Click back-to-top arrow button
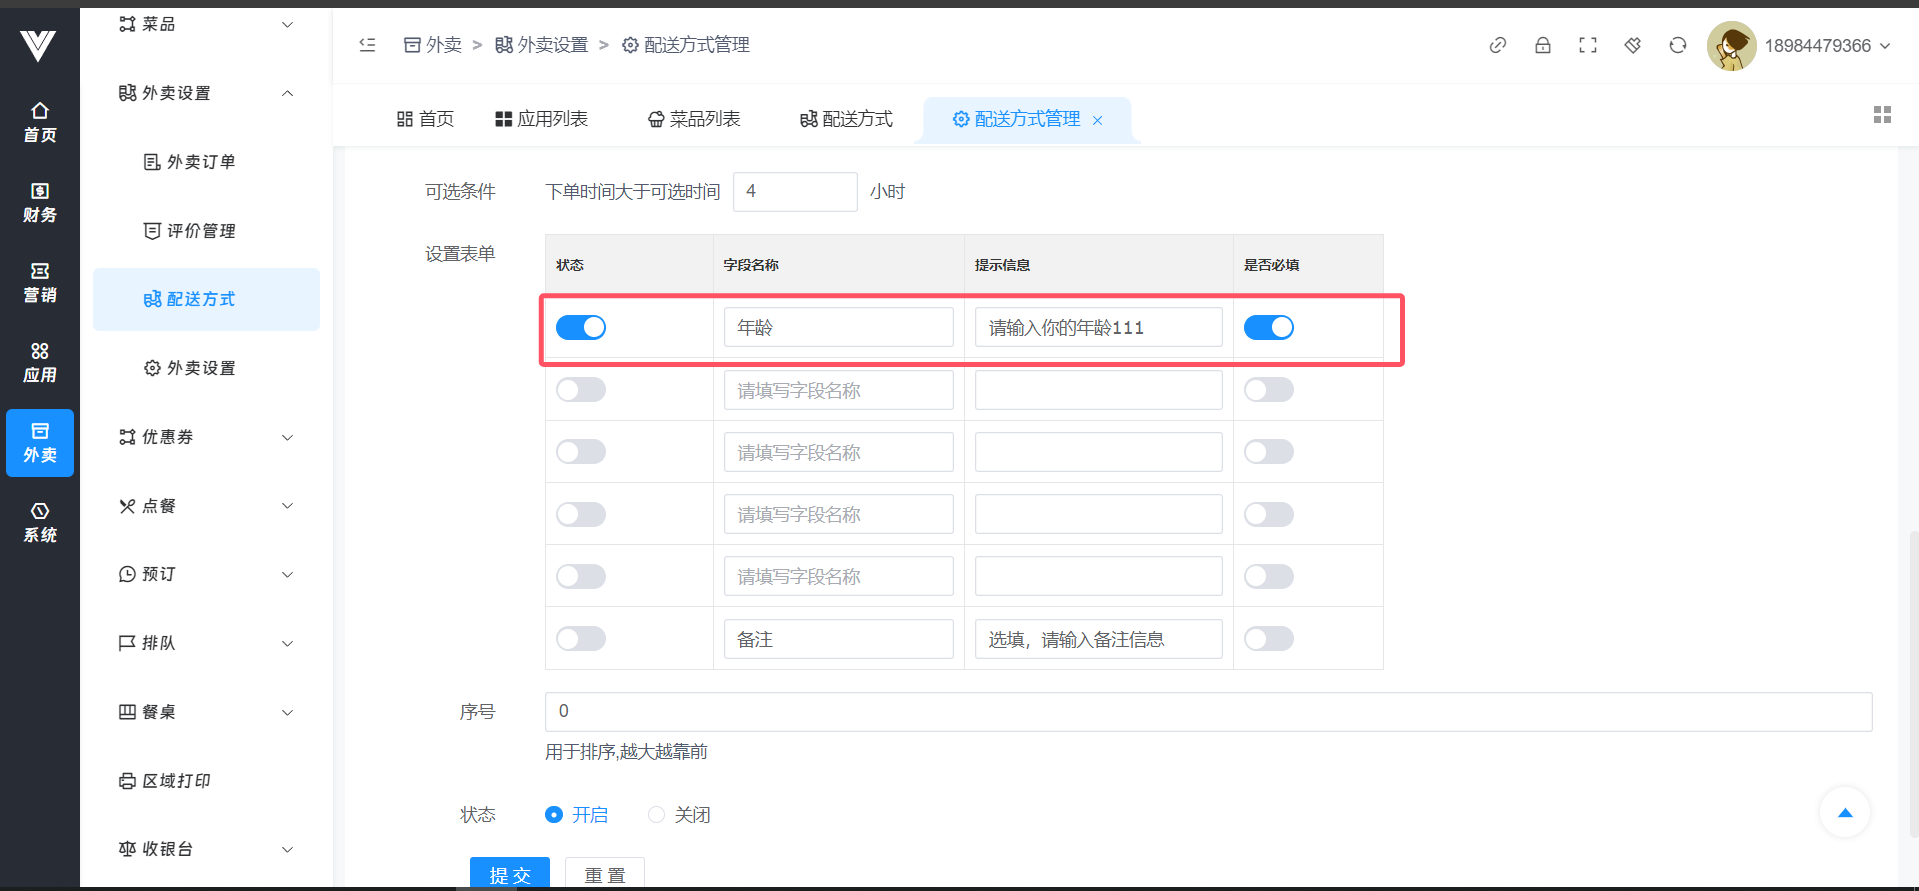This screenshot has width=1919, height=891. [1844, 813]
